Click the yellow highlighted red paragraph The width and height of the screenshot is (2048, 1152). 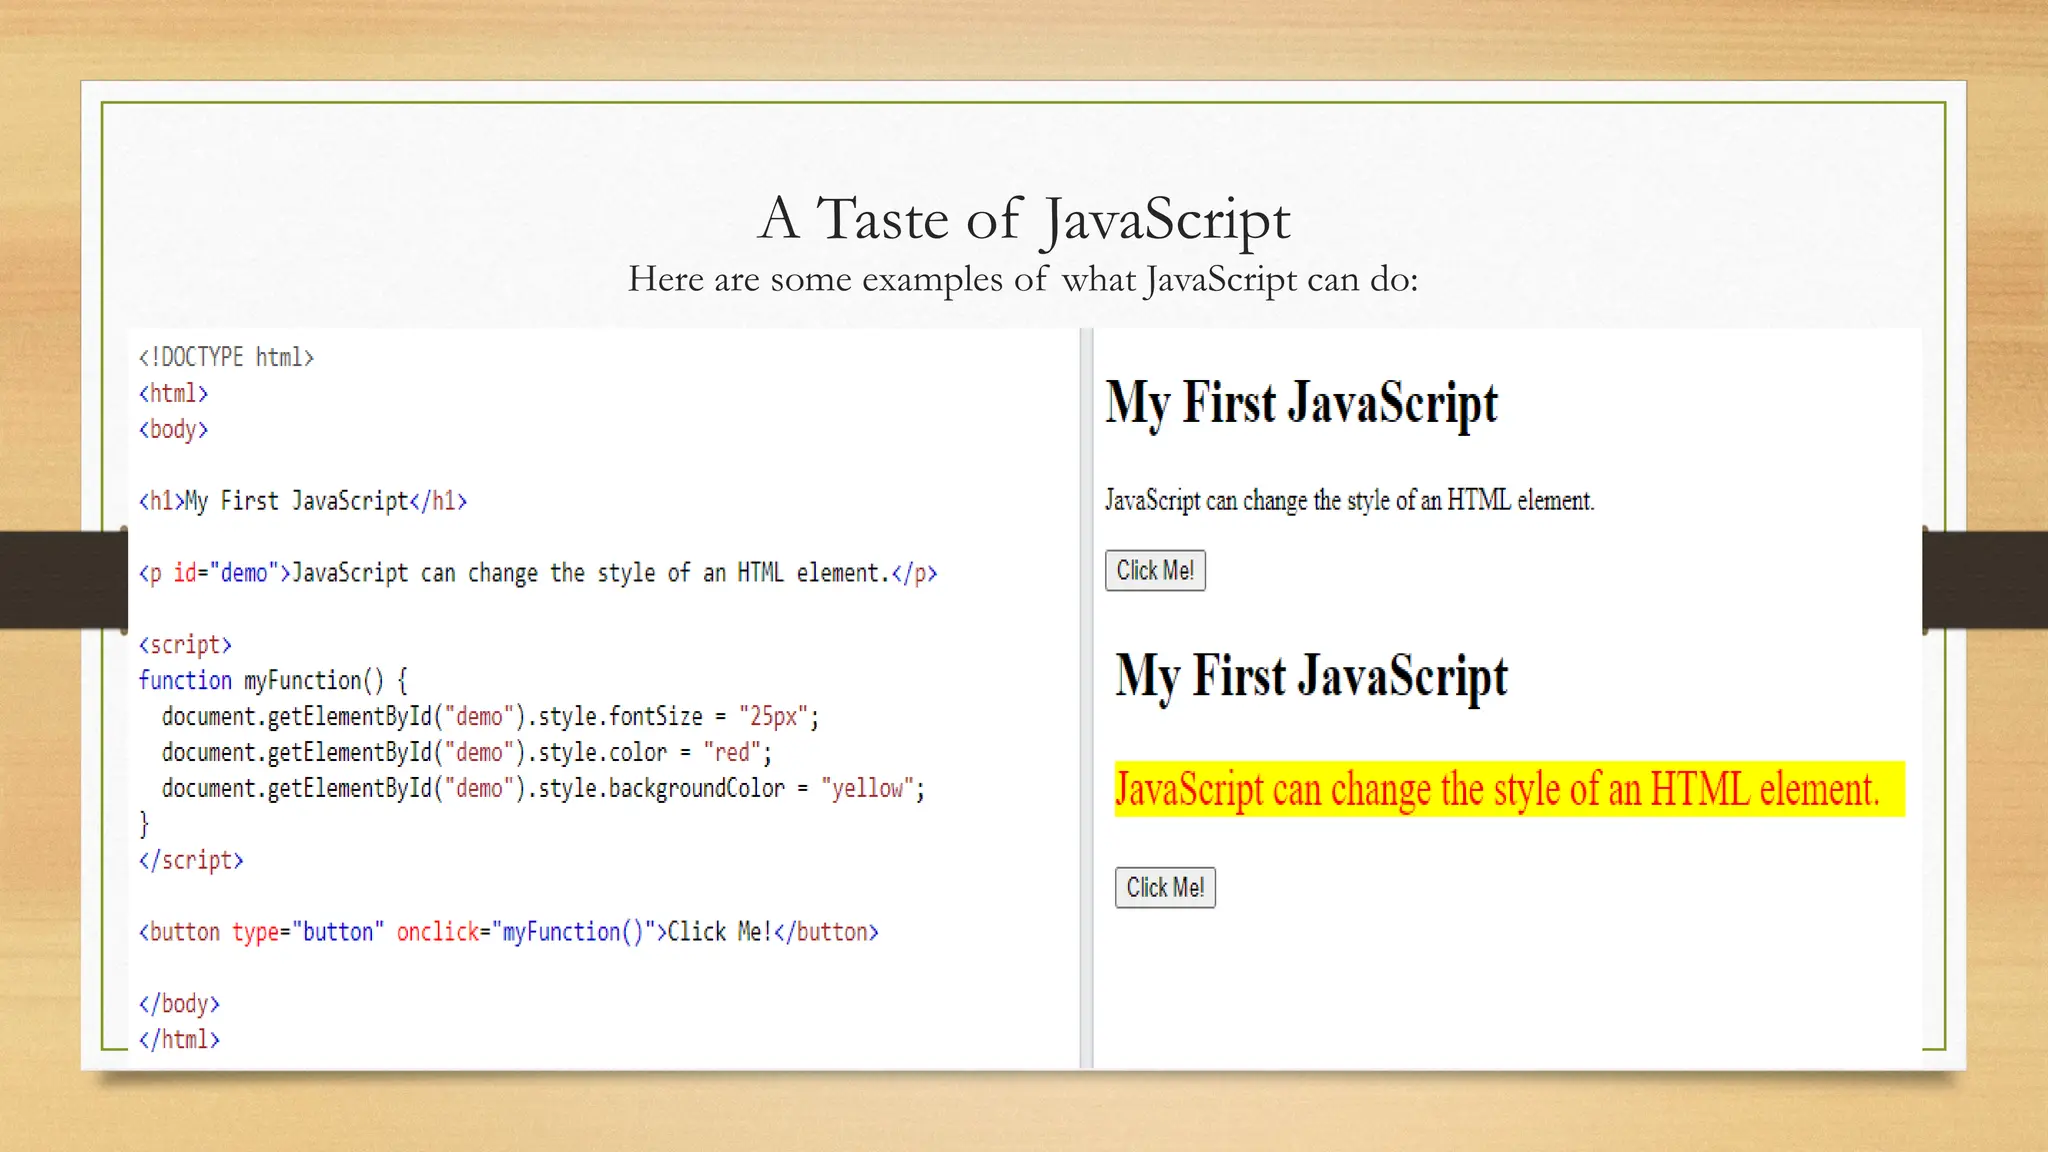coord(1510,789)
